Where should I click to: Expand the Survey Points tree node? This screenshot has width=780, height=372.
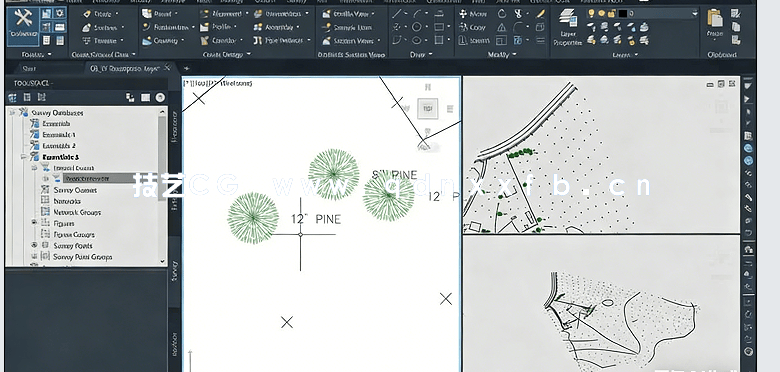click(34, 245)
